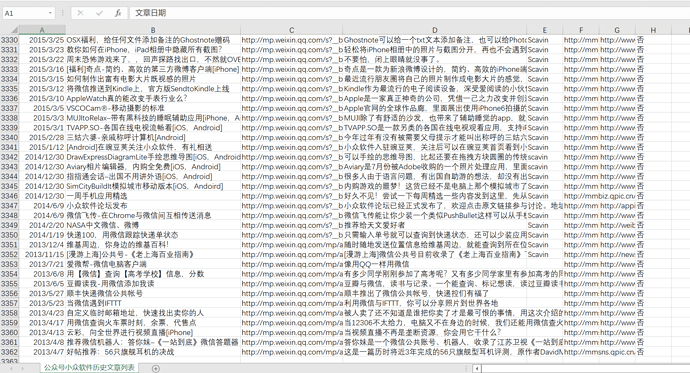The width and height of the screenshot is (690, 373).
Task: Select row header 3362
Action: [9, 352]
